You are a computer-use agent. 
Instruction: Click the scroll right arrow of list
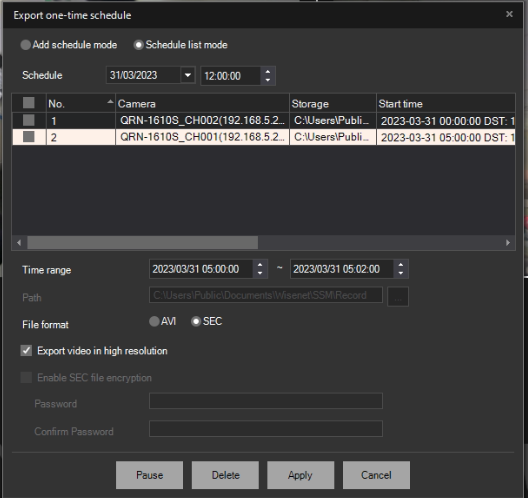click(508, 242)
